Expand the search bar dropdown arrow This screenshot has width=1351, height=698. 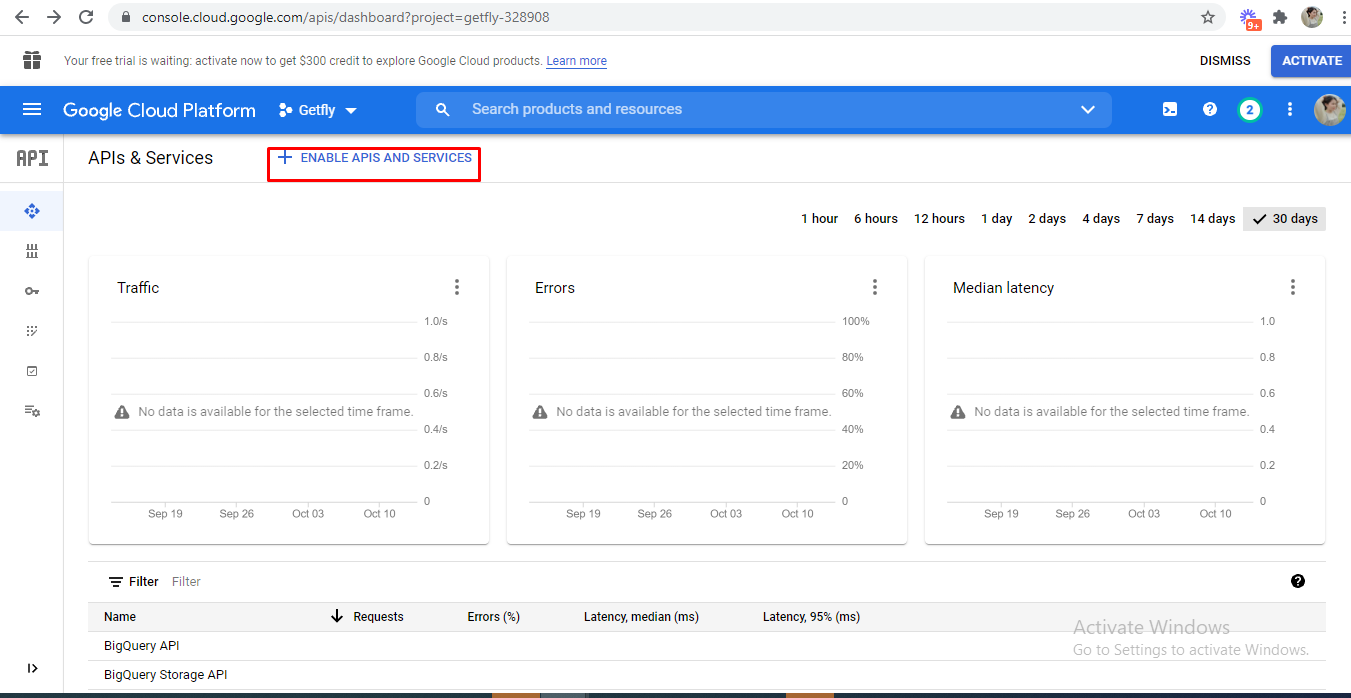1088,110
